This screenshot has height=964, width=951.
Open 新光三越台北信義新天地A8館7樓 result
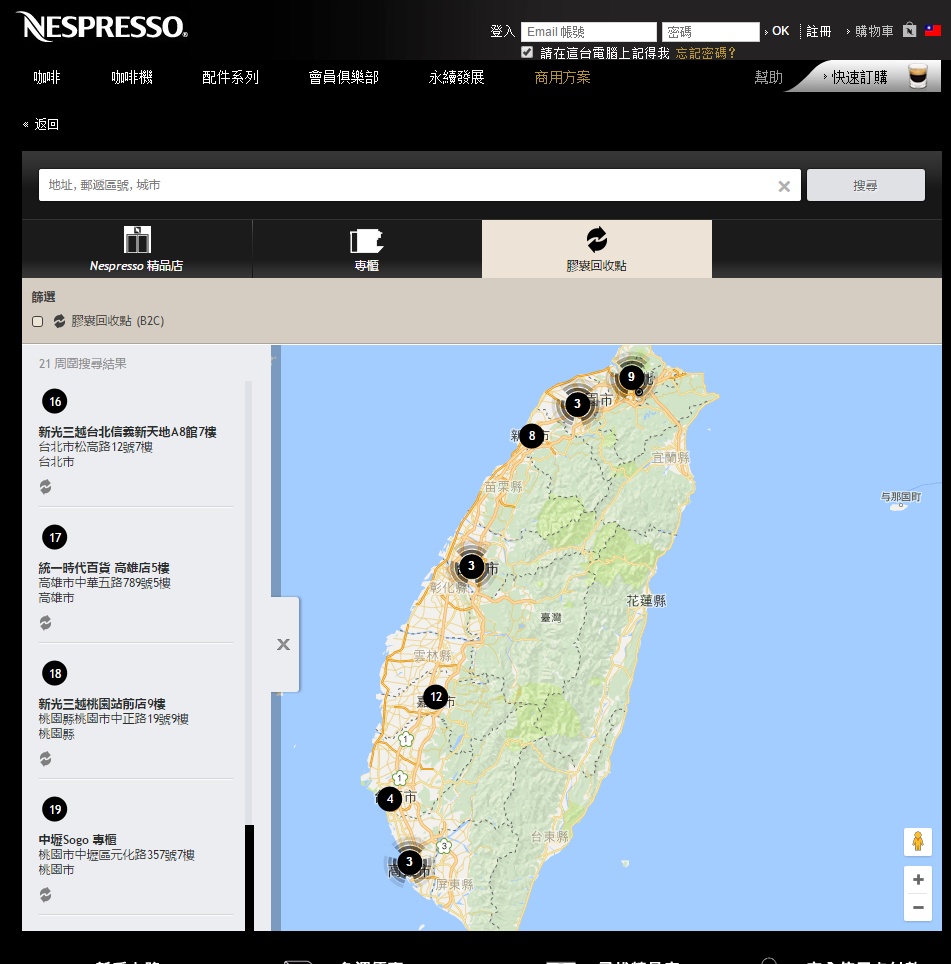[127, 432]
